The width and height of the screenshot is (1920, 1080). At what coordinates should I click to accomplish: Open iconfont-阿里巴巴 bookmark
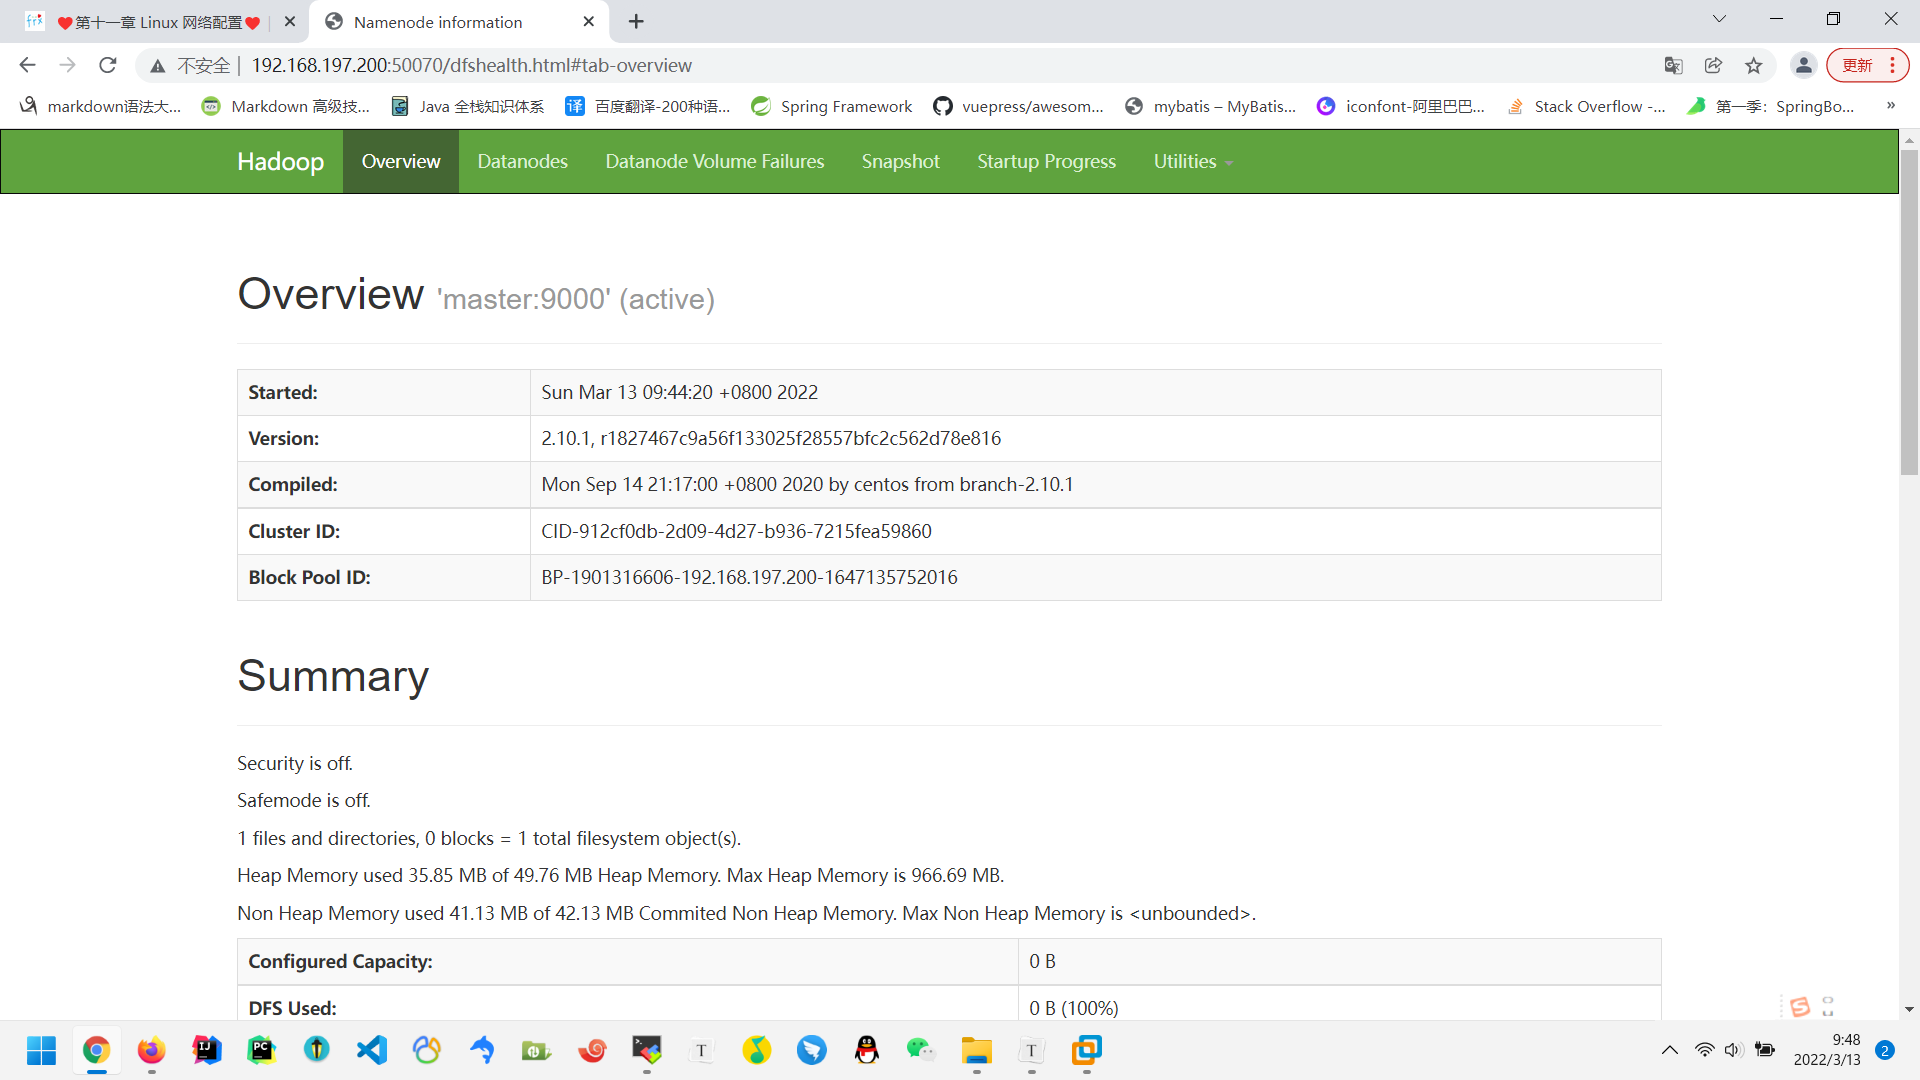coord(1400,106)
